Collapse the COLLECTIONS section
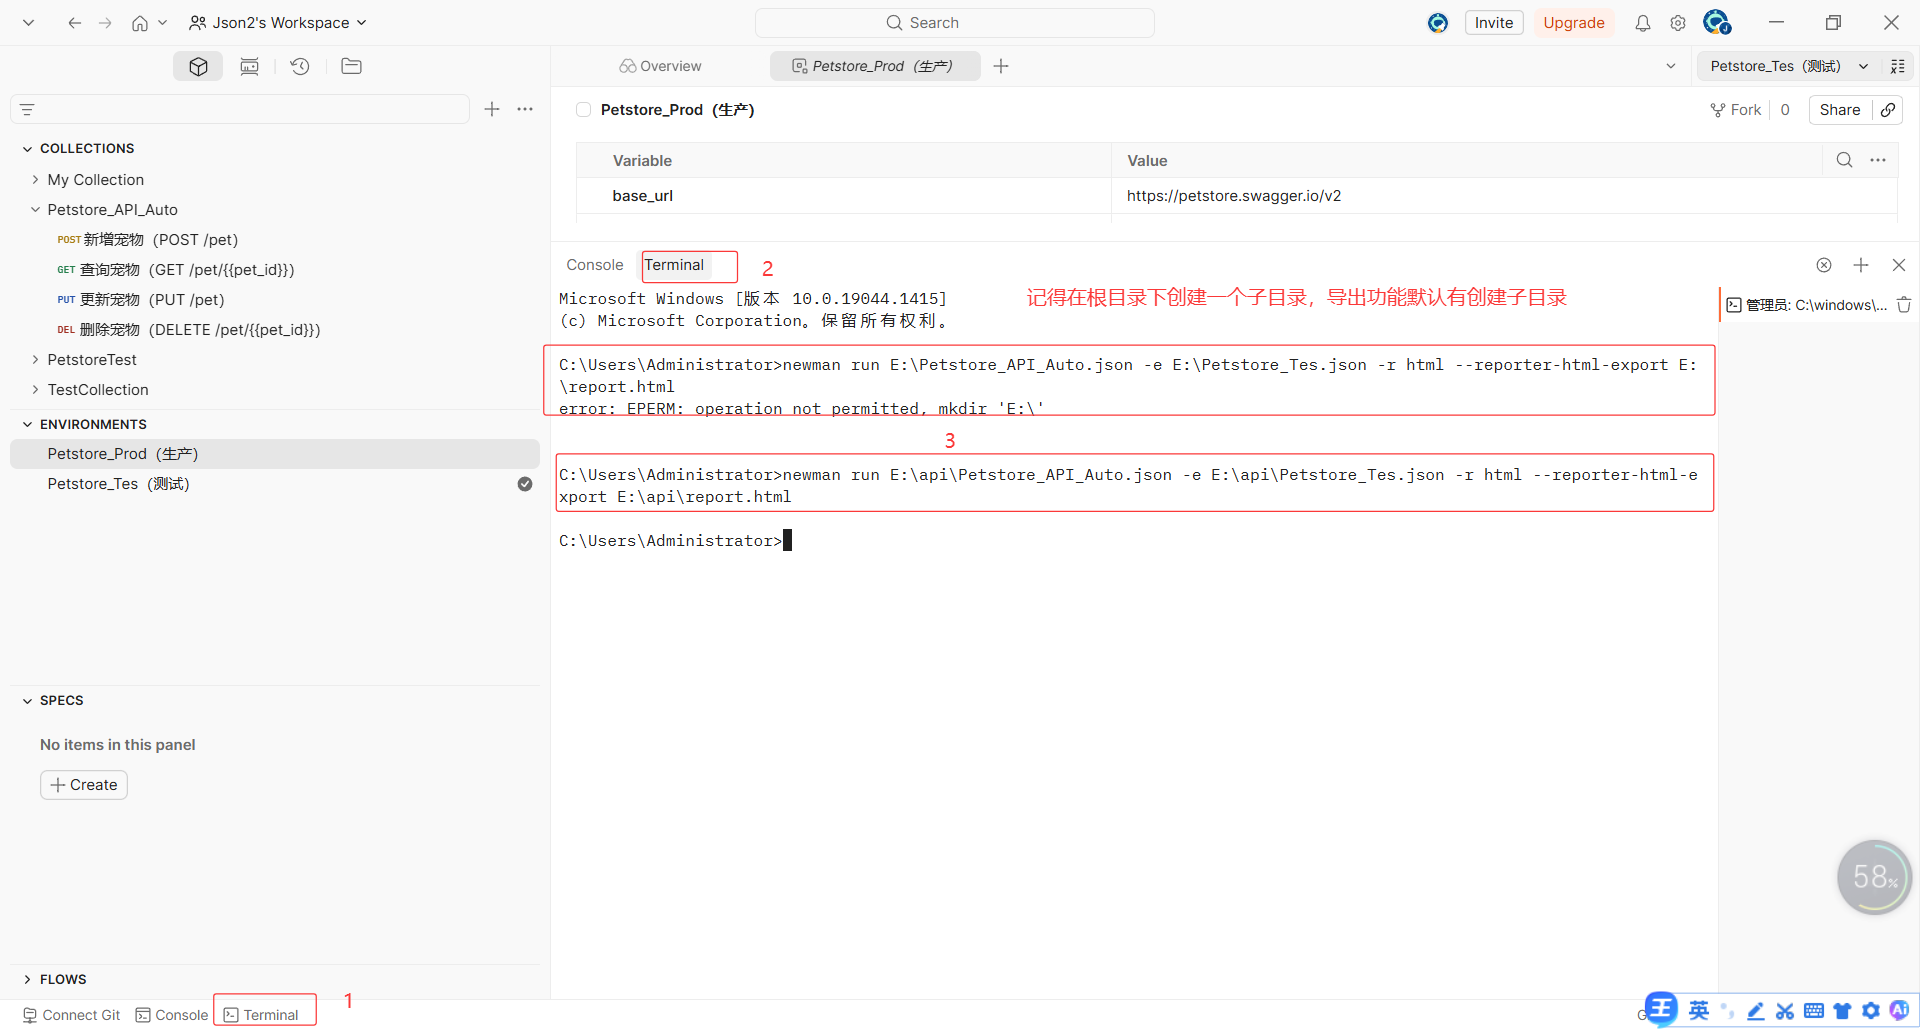The height and width of the screenshot is (1030, 1920). point(27,149)
